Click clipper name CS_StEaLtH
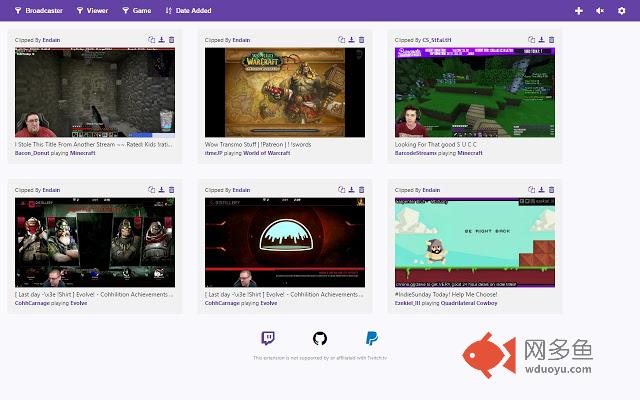Screen dimensions: 640x400 (437, 40)
